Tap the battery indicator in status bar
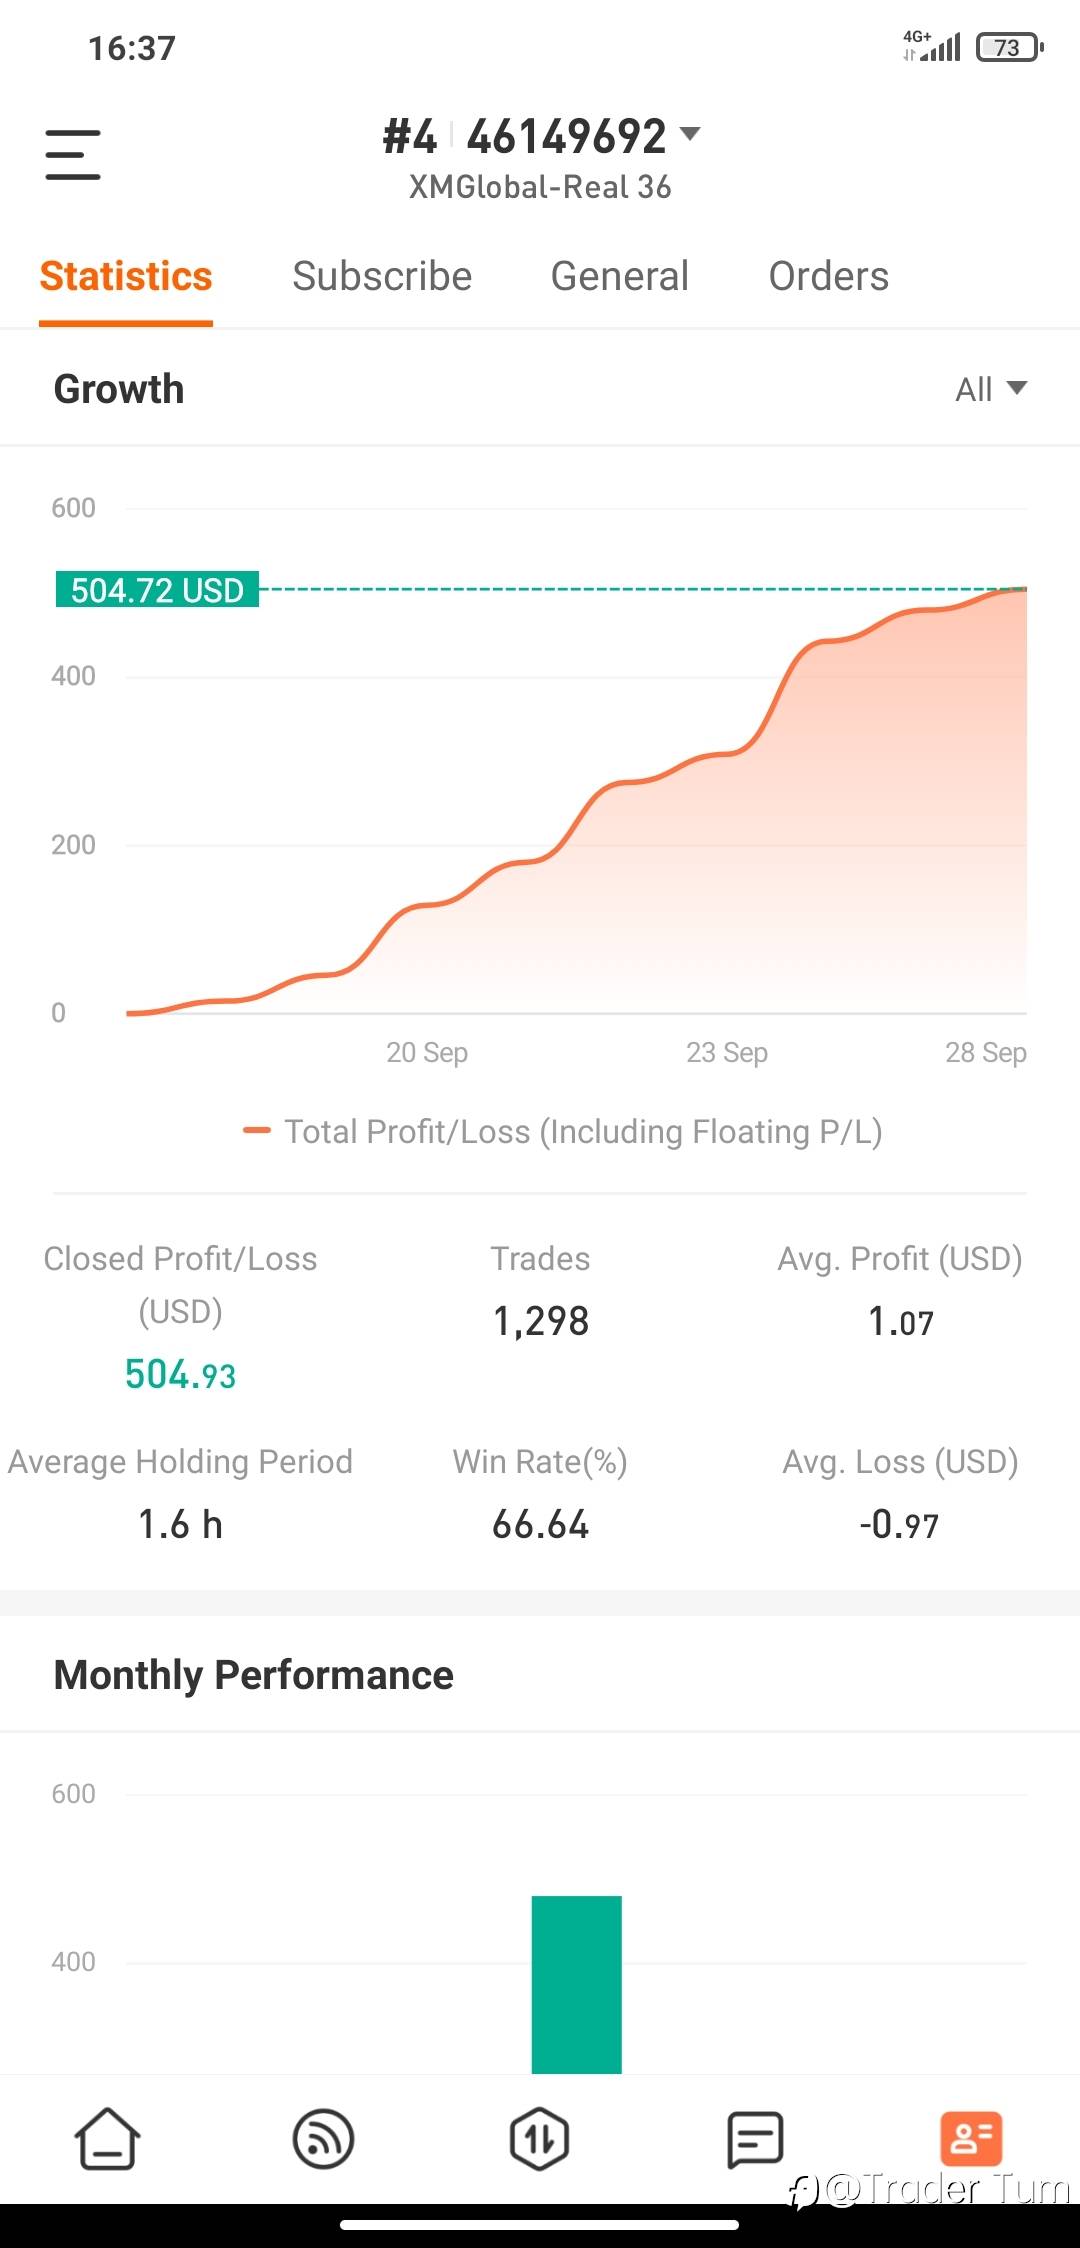The image size is (1080, 2248). click(x=1010, y=47)
